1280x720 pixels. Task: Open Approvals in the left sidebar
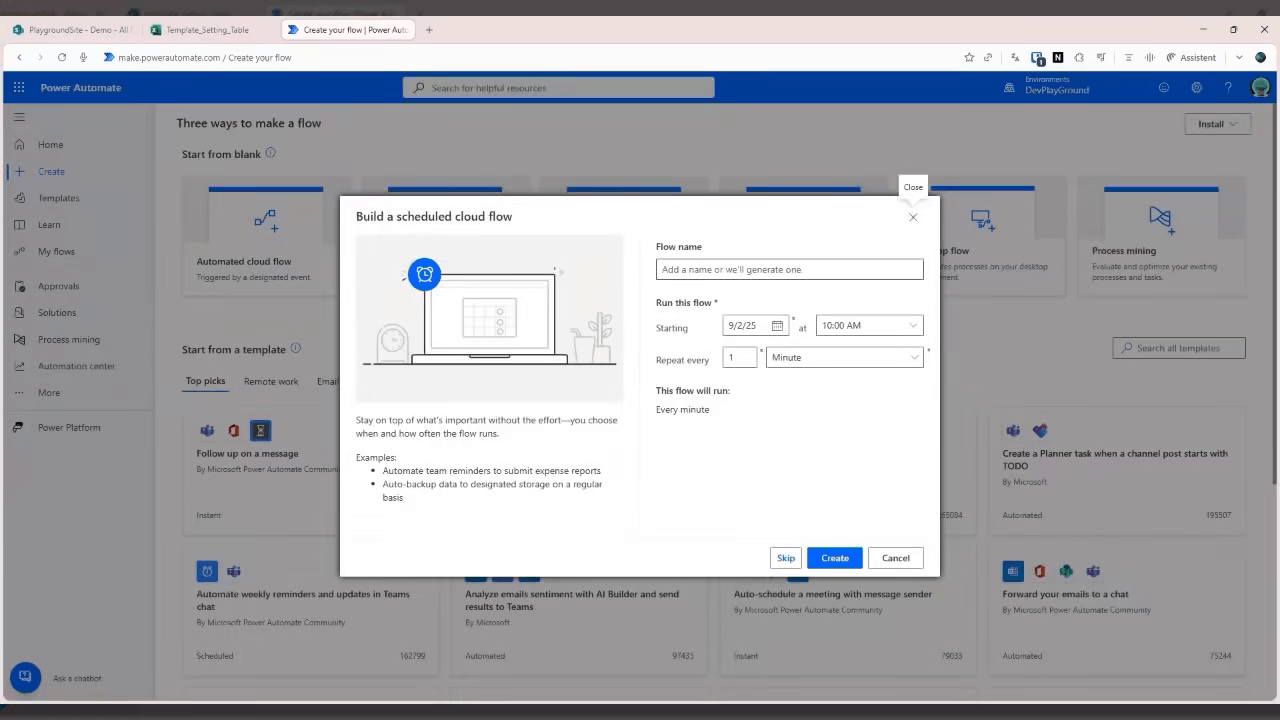click(58, 286)
